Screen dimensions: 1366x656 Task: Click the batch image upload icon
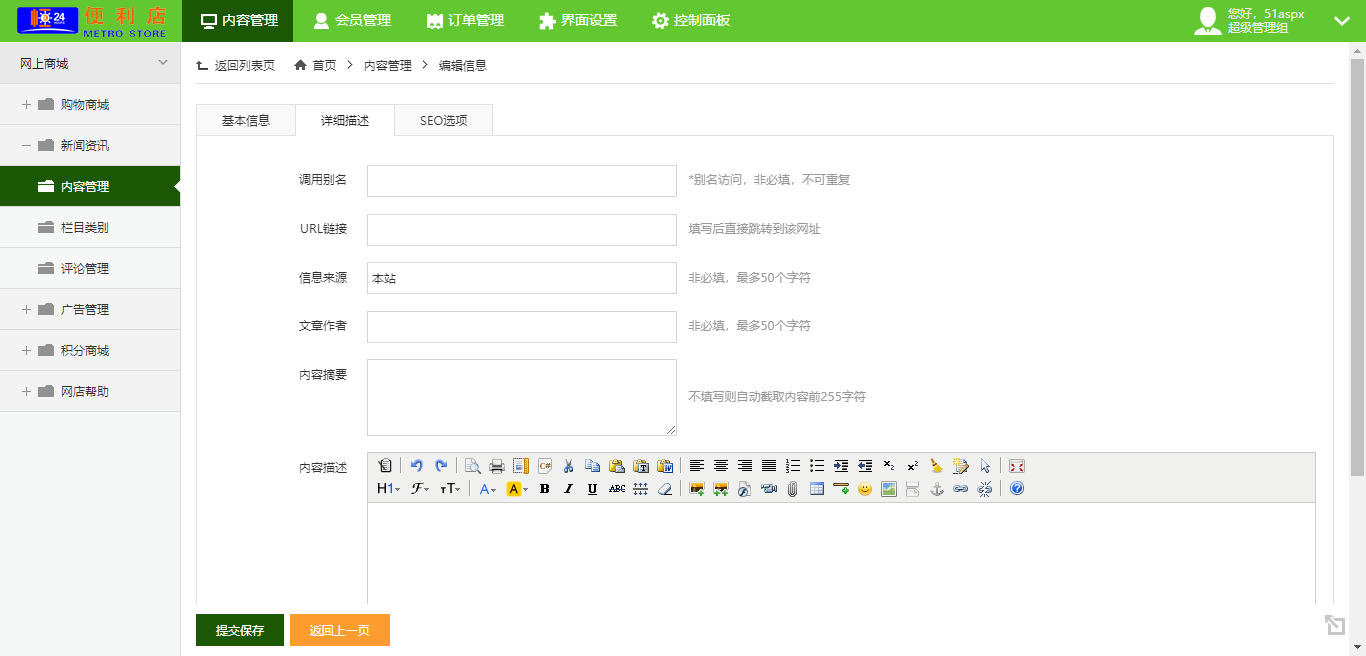(x=721, y=489)
